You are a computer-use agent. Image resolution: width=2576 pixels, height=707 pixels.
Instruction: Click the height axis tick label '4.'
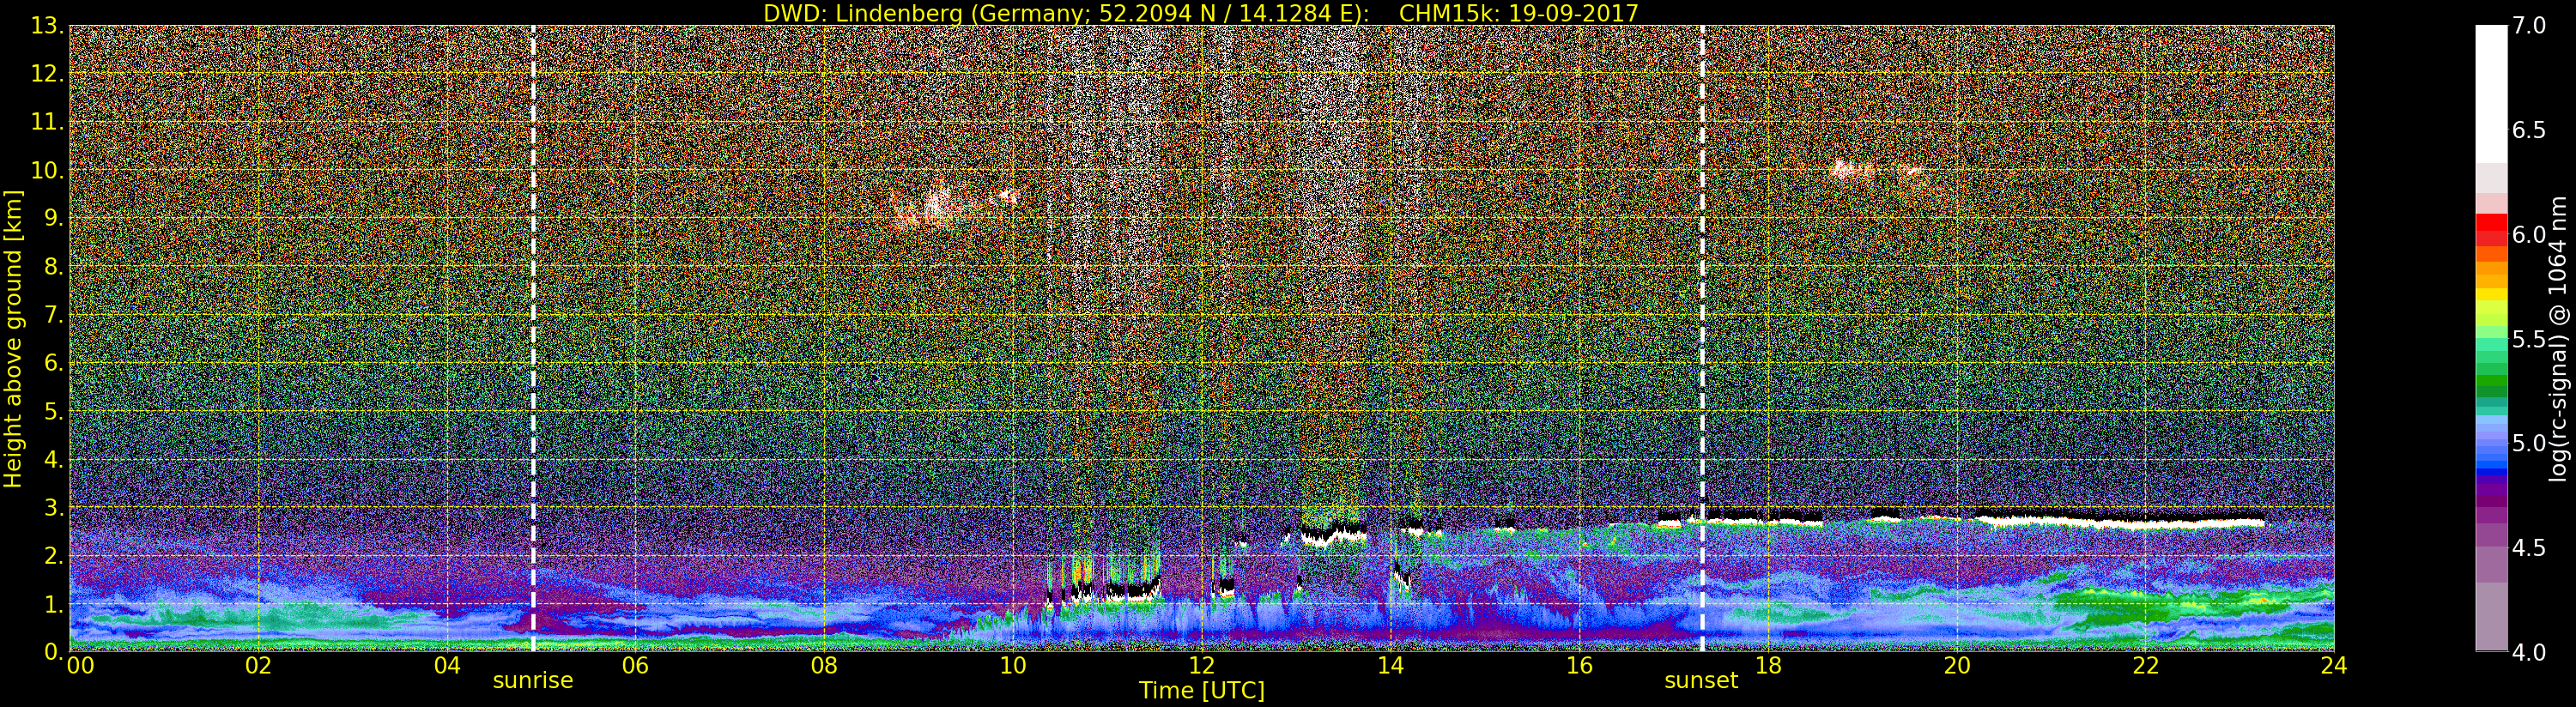pyautogui.click(x=53, y=459)
